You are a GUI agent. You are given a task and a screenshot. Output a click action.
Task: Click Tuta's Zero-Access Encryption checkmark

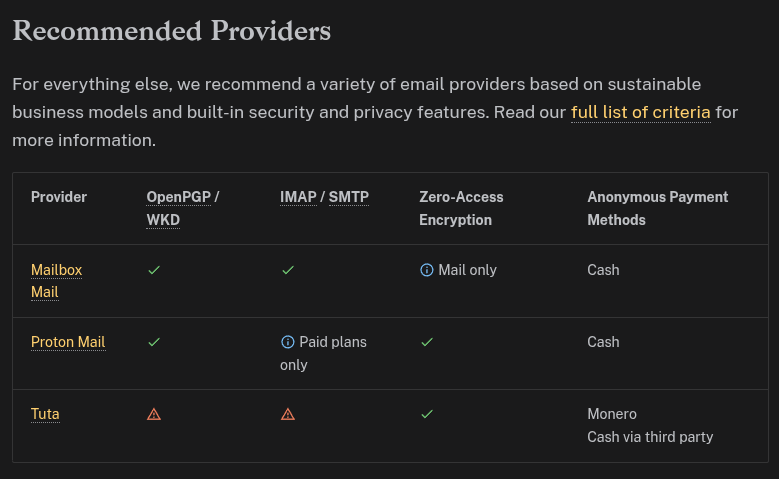tap(427, 414)
